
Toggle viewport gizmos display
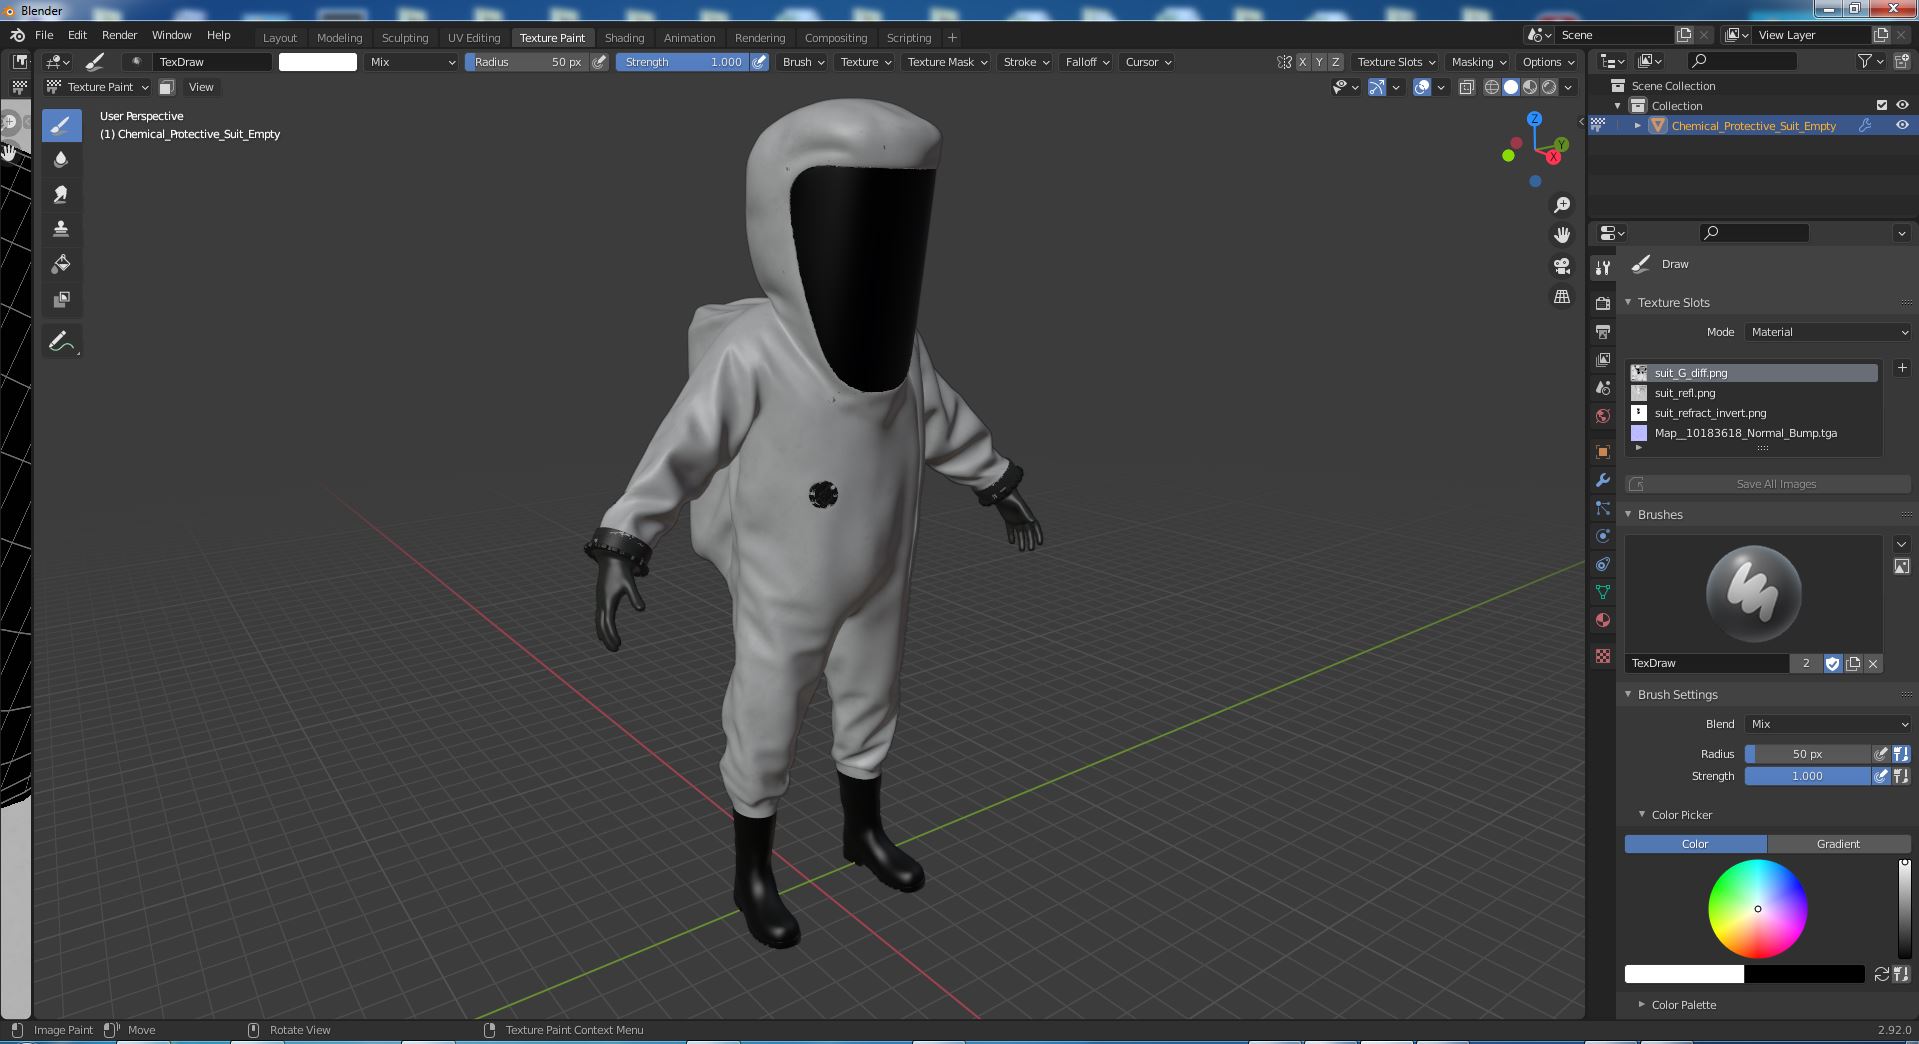point(1377,87)
